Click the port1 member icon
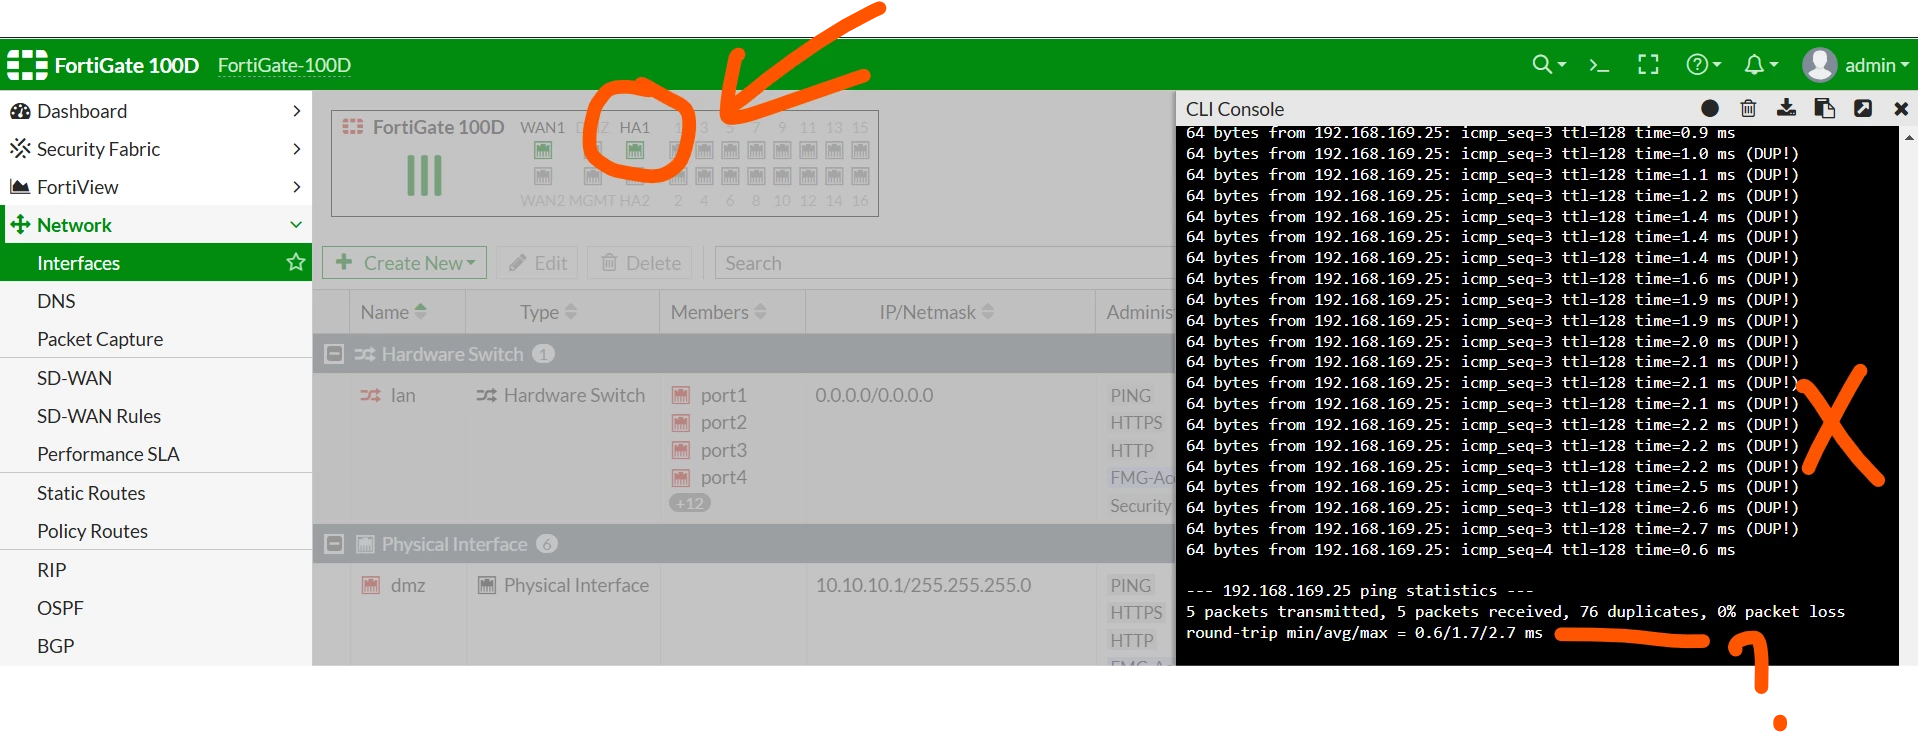The height and width of the screenshot is (732, 1918). pos(681,395)
